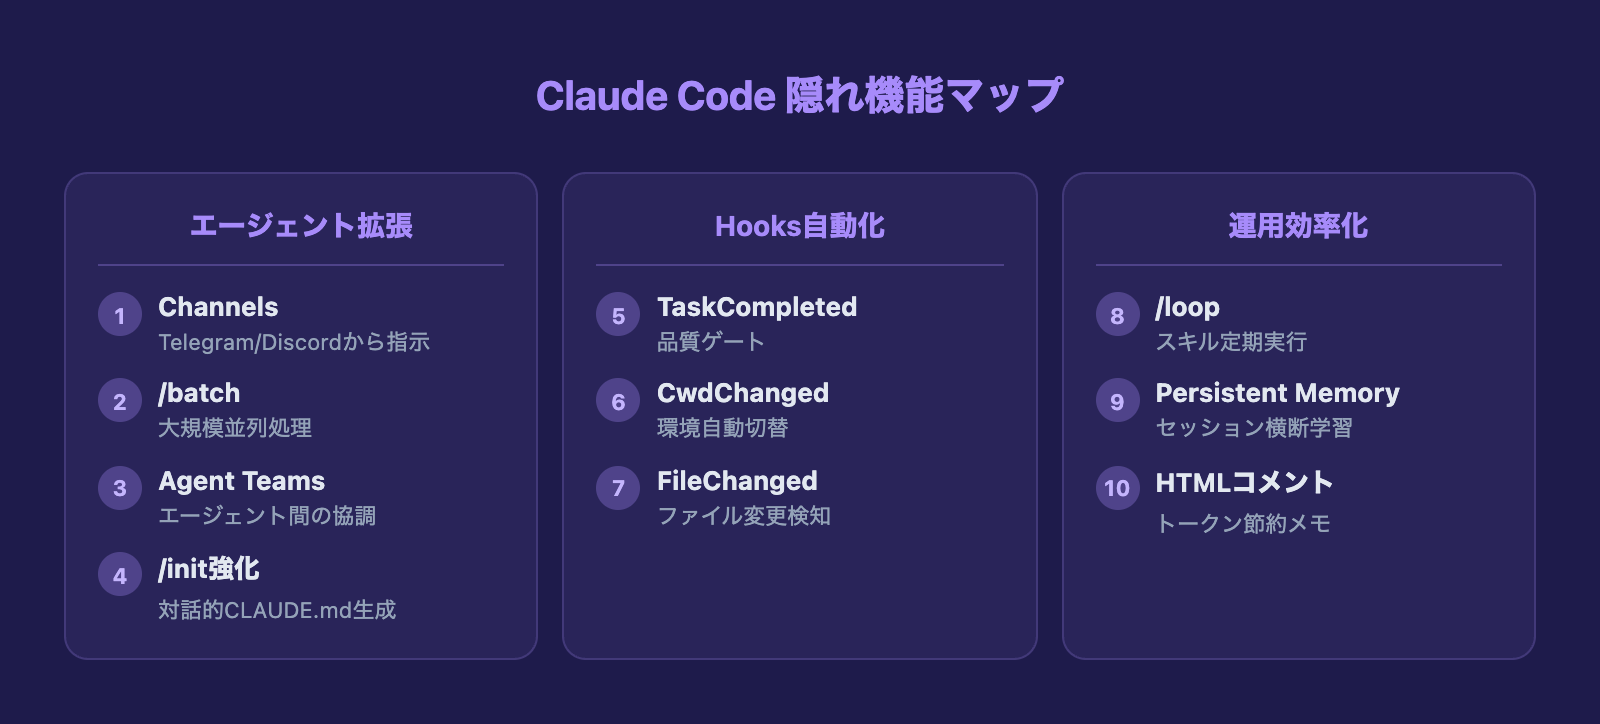Select the エージェント拡張 column heading
This screenshot has width=1600, height=724.
click(x=301, y=226)
